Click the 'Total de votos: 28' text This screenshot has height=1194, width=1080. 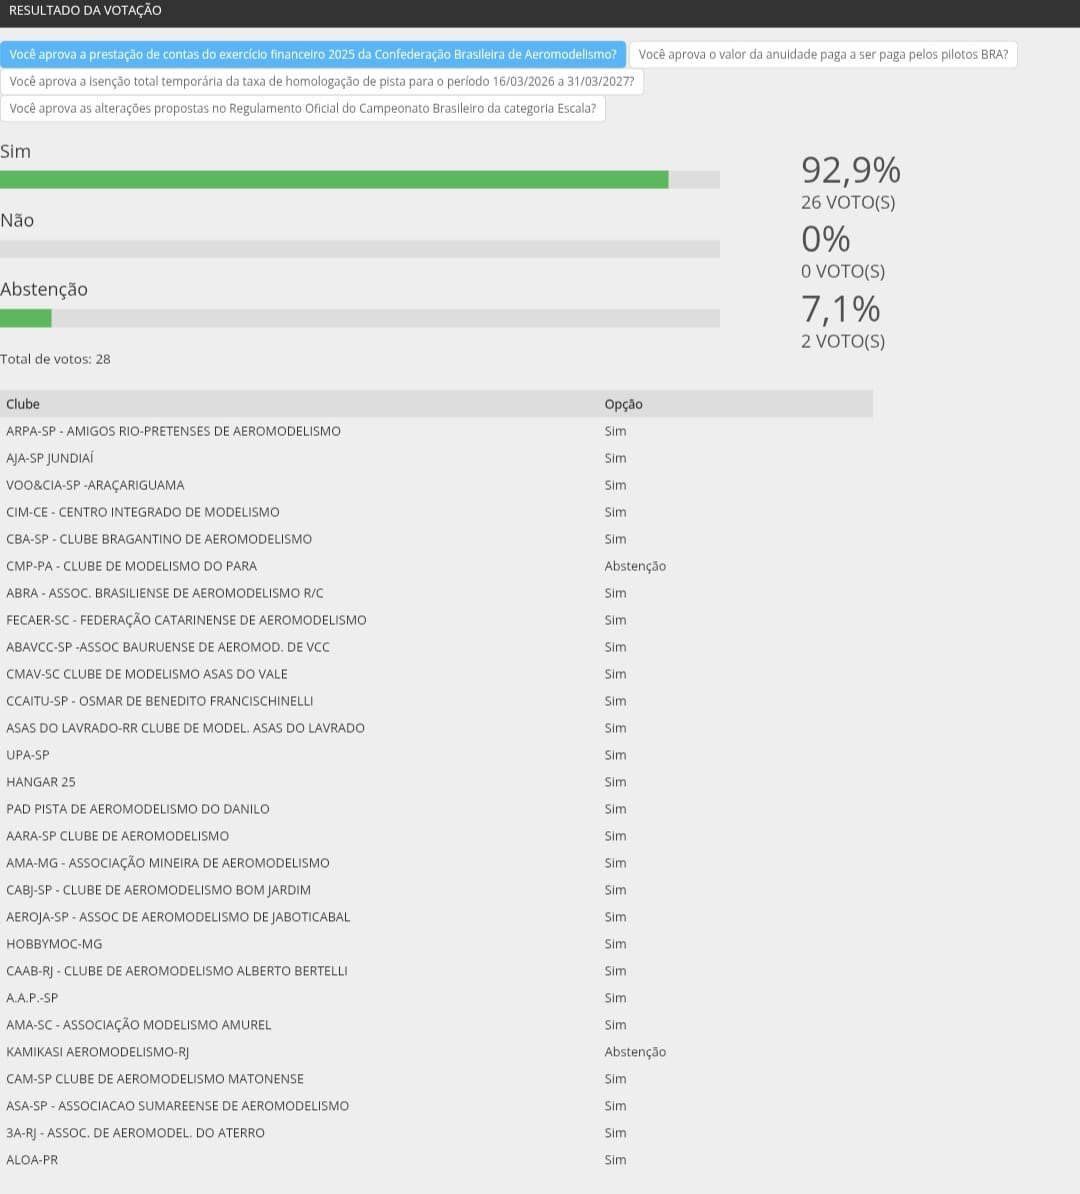[x=55, y=359]
